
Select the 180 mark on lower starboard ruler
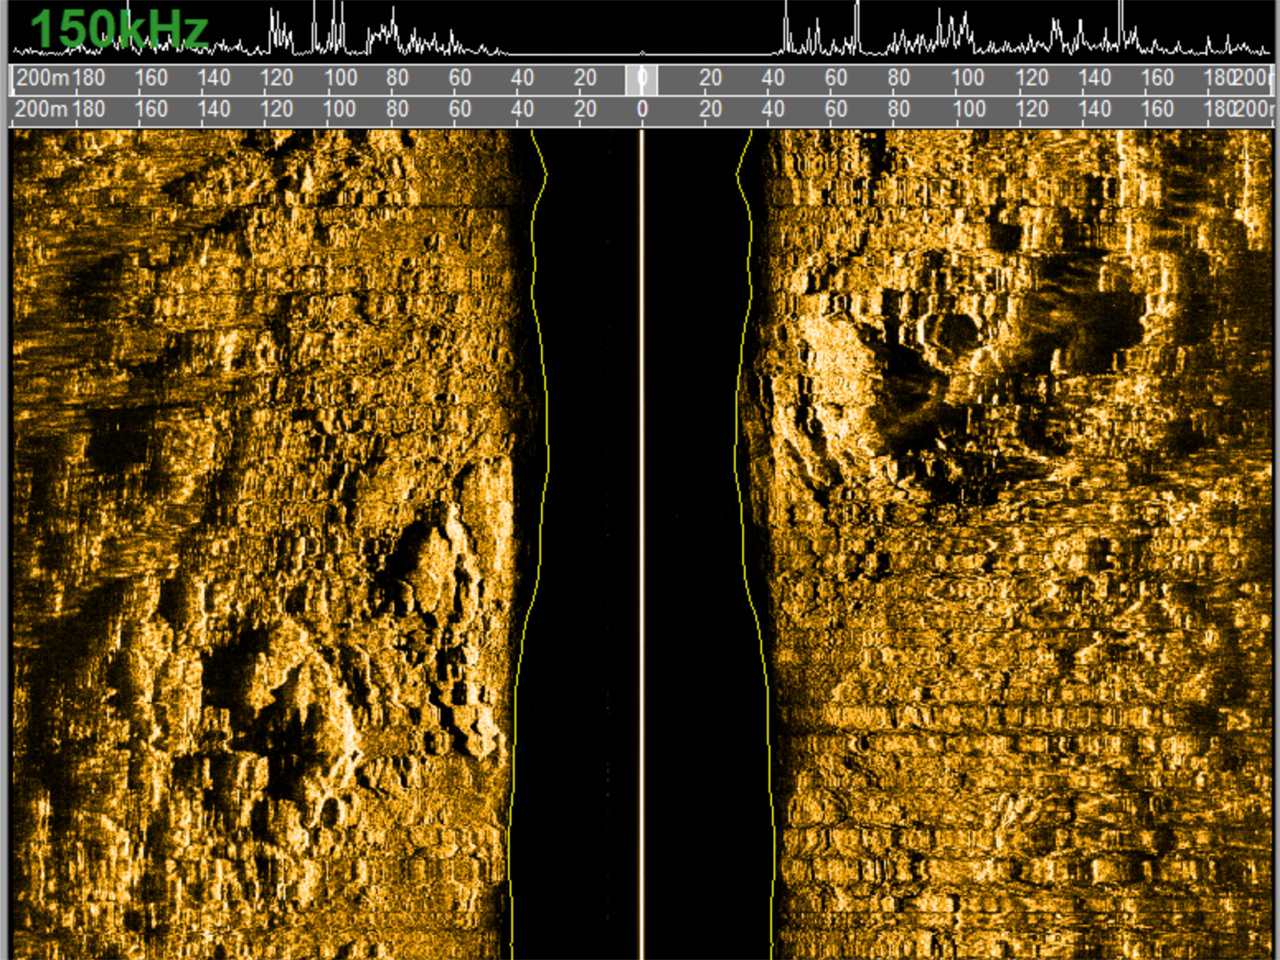pos(1219,109)
